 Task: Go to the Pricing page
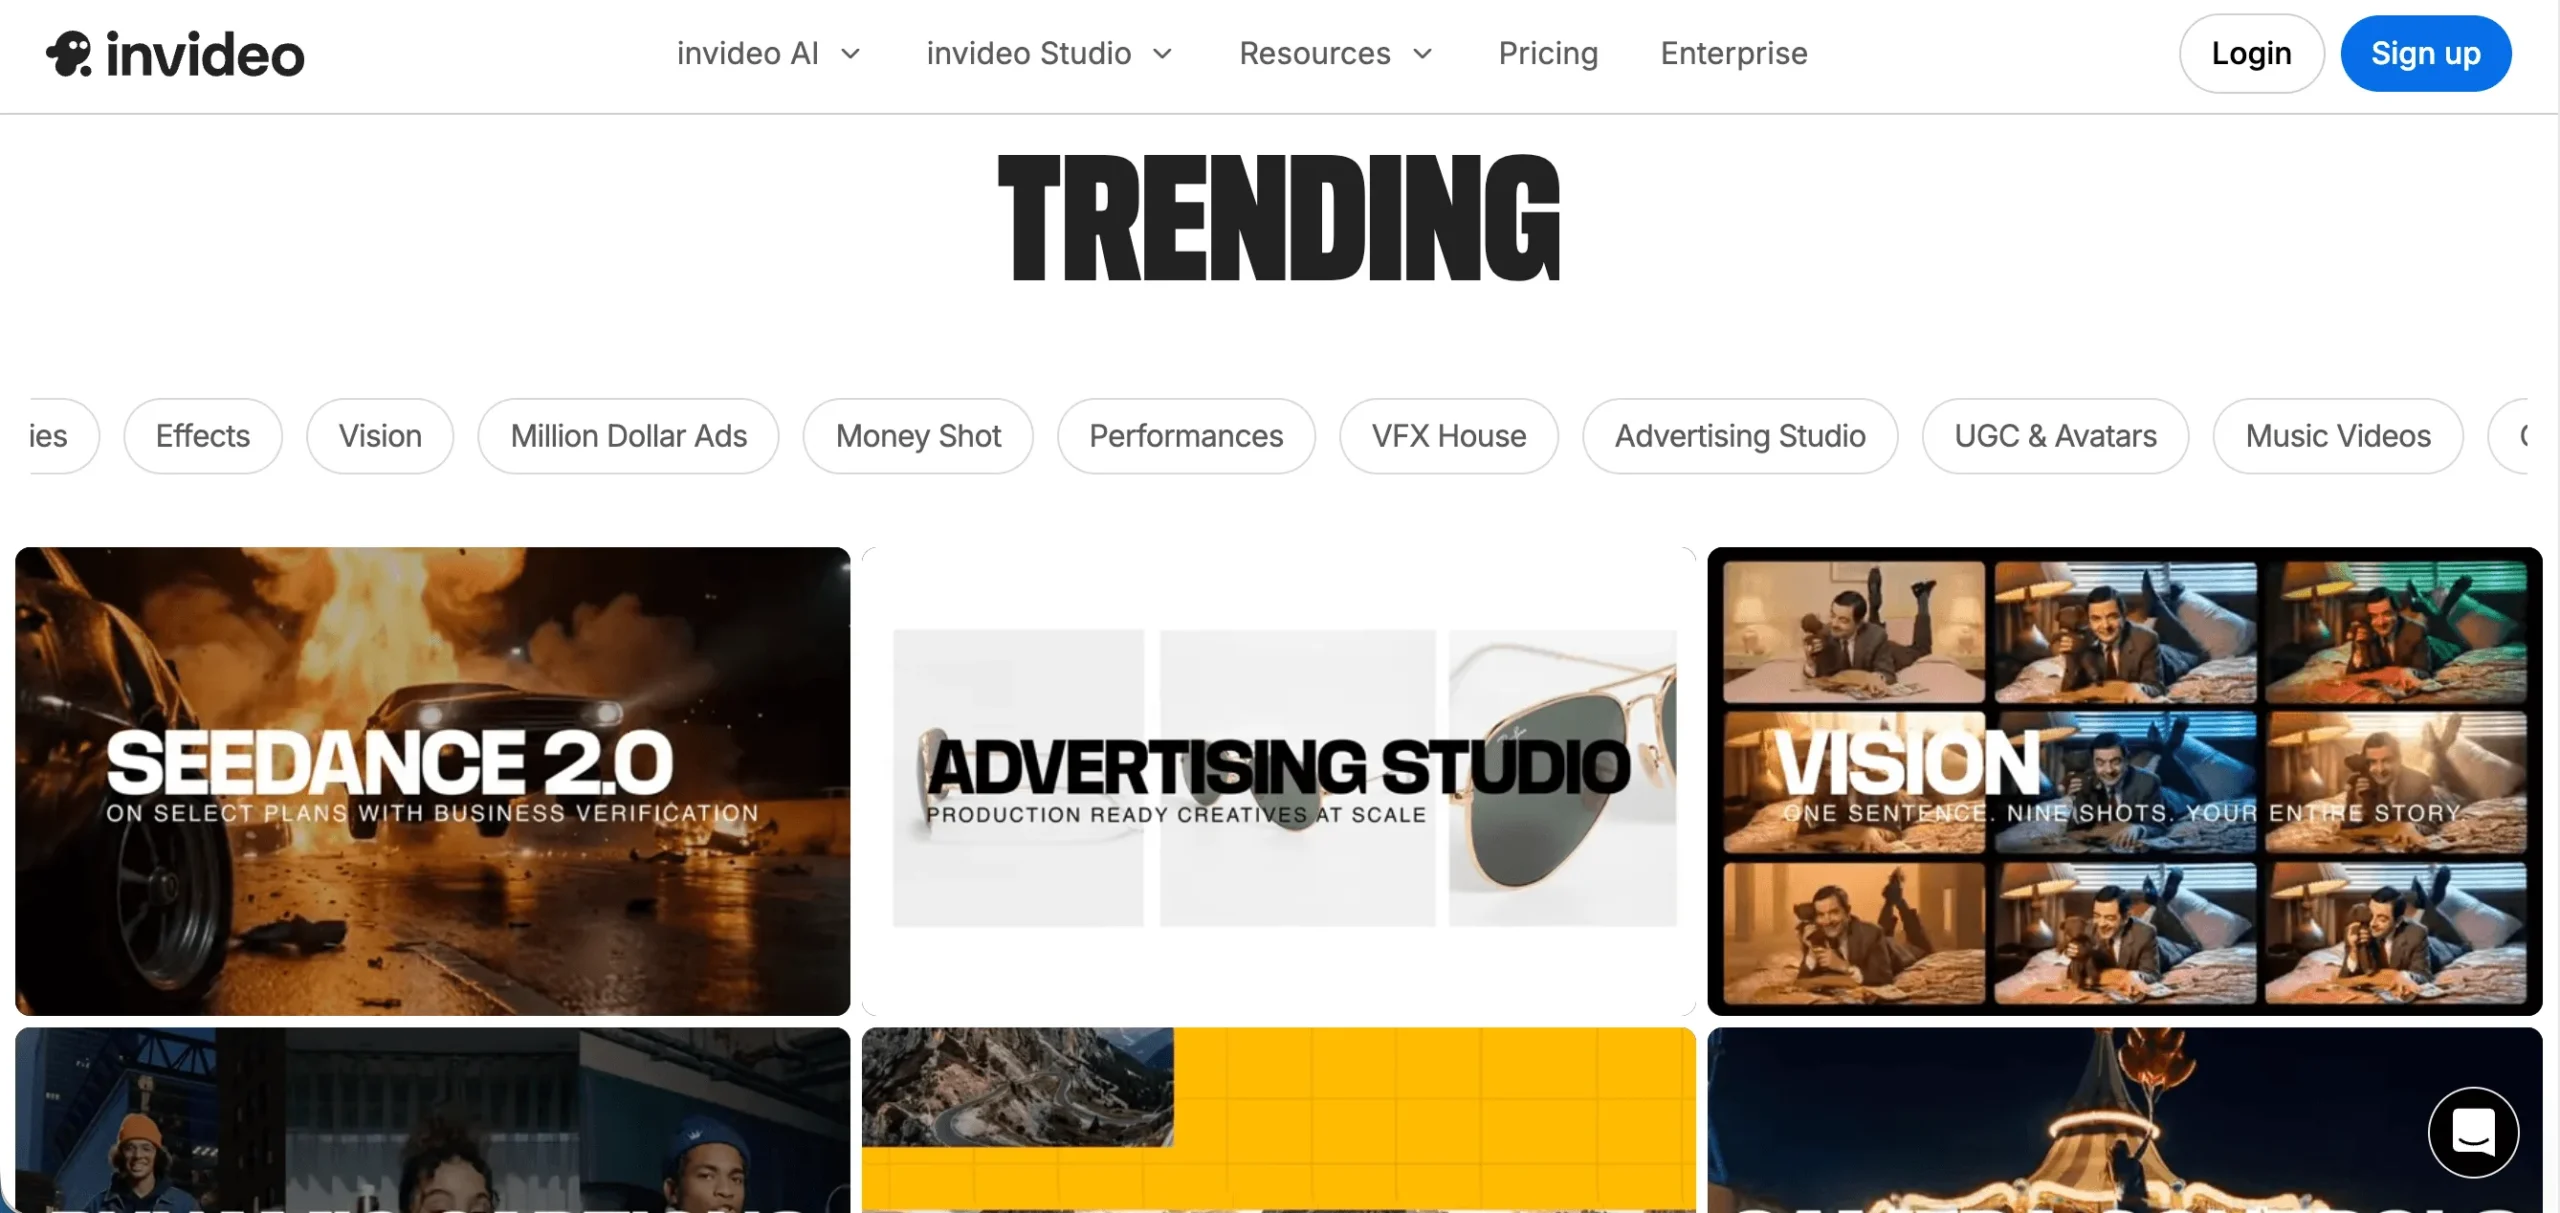[1547, 54]
